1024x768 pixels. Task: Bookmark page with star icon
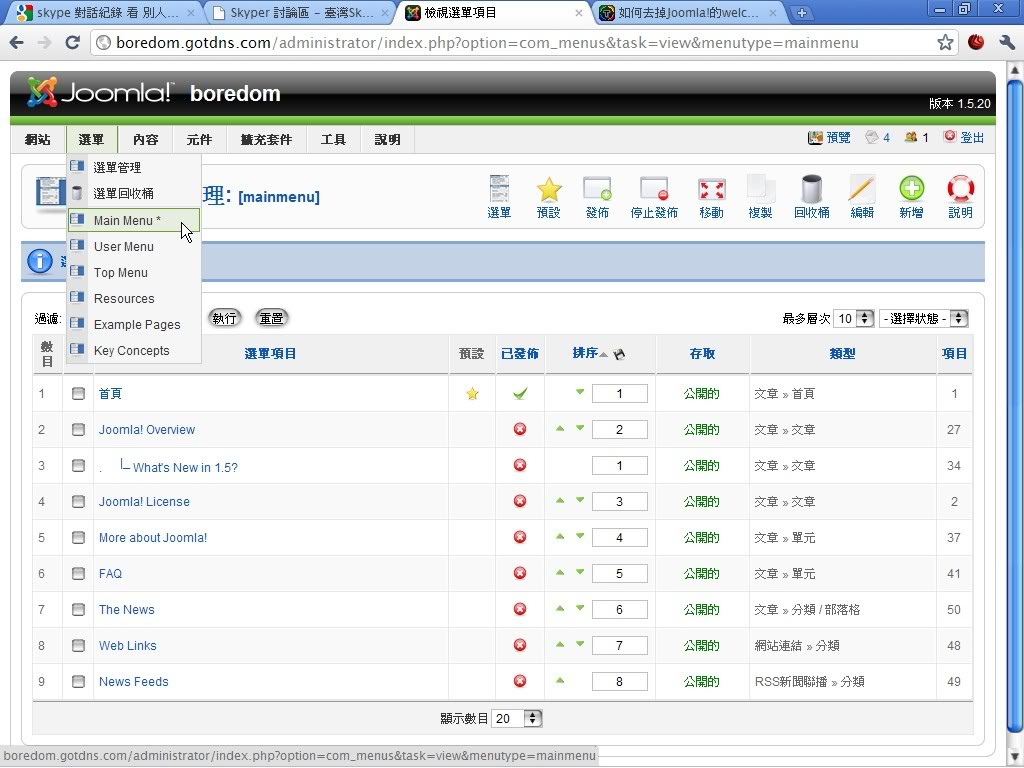(945, 43)
